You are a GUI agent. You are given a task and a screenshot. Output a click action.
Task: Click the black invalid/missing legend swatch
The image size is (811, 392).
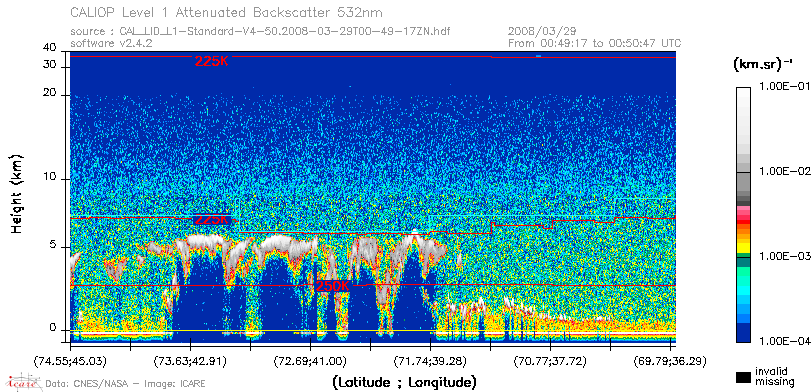(742, 378)
